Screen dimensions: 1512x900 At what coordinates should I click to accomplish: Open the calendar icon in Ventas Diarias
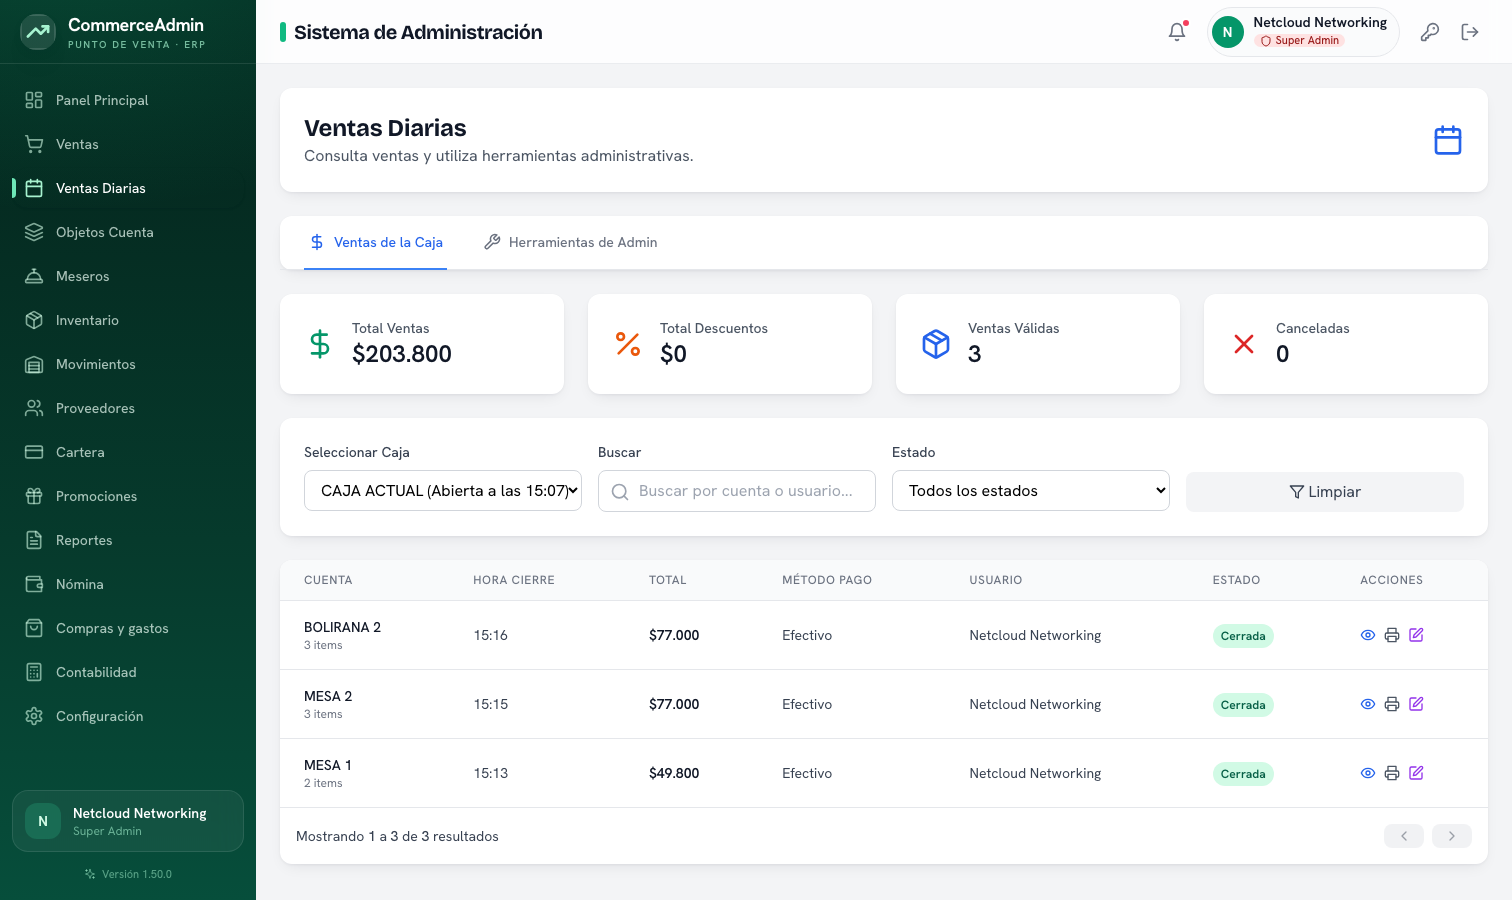1448,140
